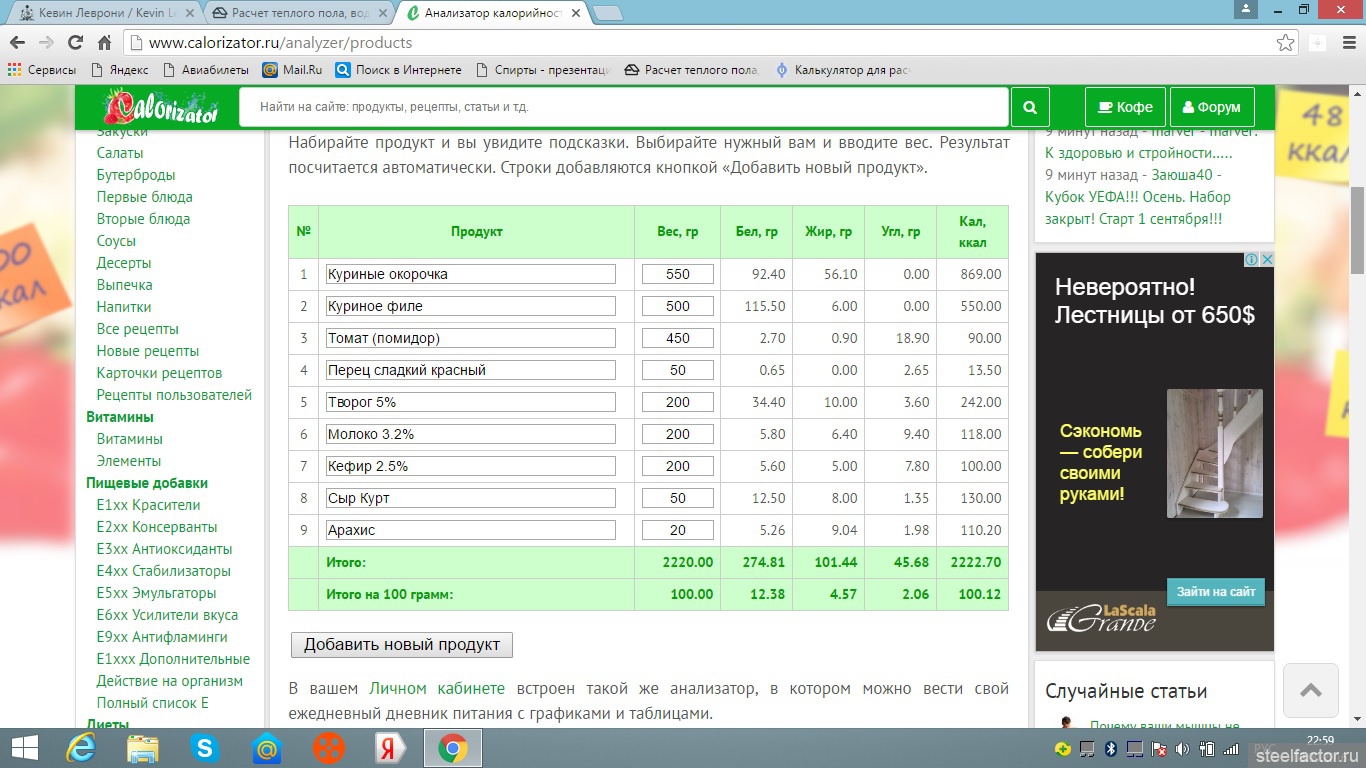Open Карточки рецептов sidebar link
The width and height of the screenshot is (1366, 768).
coord(159,373)
